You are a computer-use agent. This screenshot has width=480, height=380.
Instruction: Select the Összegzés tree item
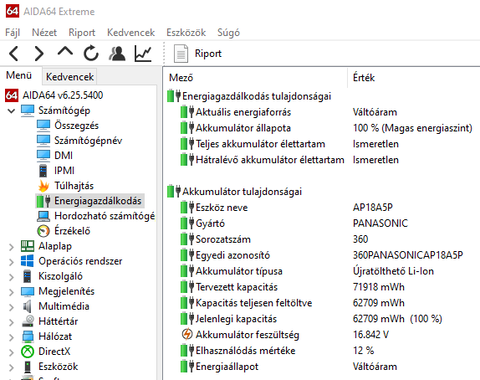click(76, 125)
